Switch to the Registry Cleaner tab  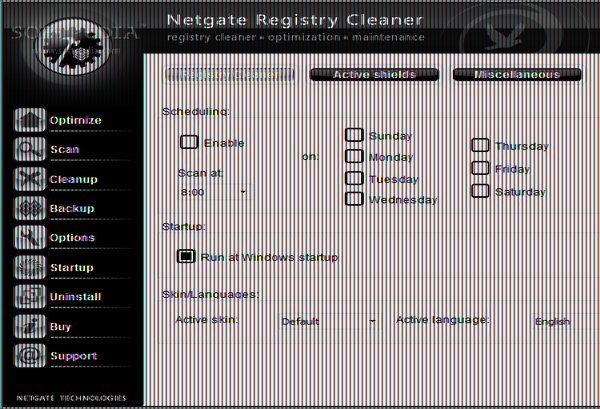230,75
